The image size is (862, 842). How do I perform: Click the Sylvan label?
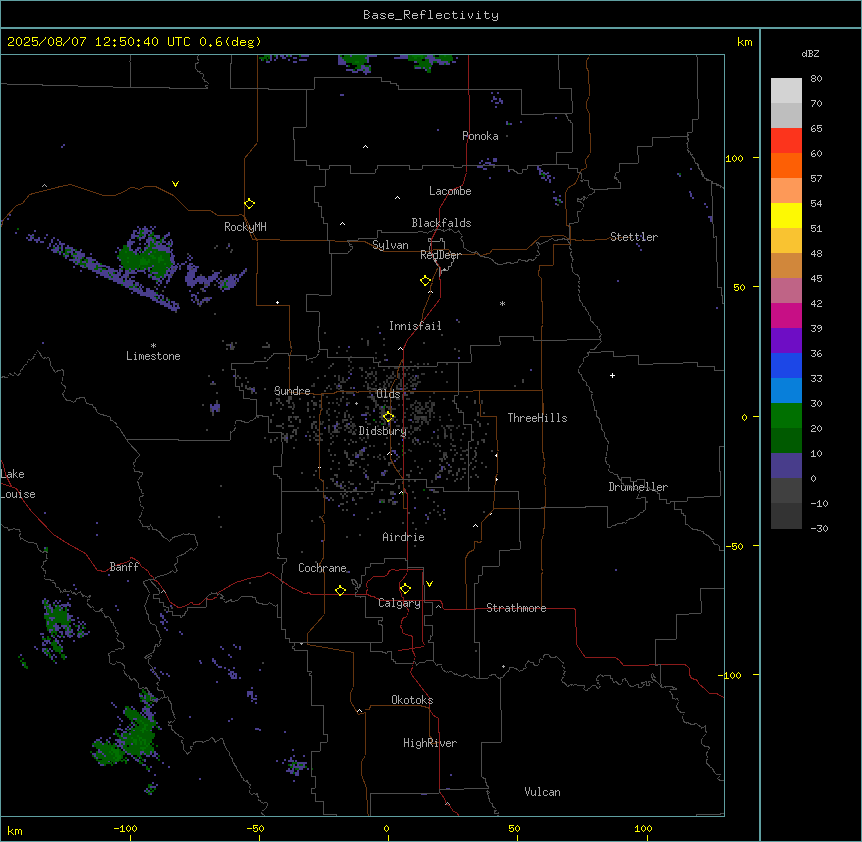(x=390, y=245)
